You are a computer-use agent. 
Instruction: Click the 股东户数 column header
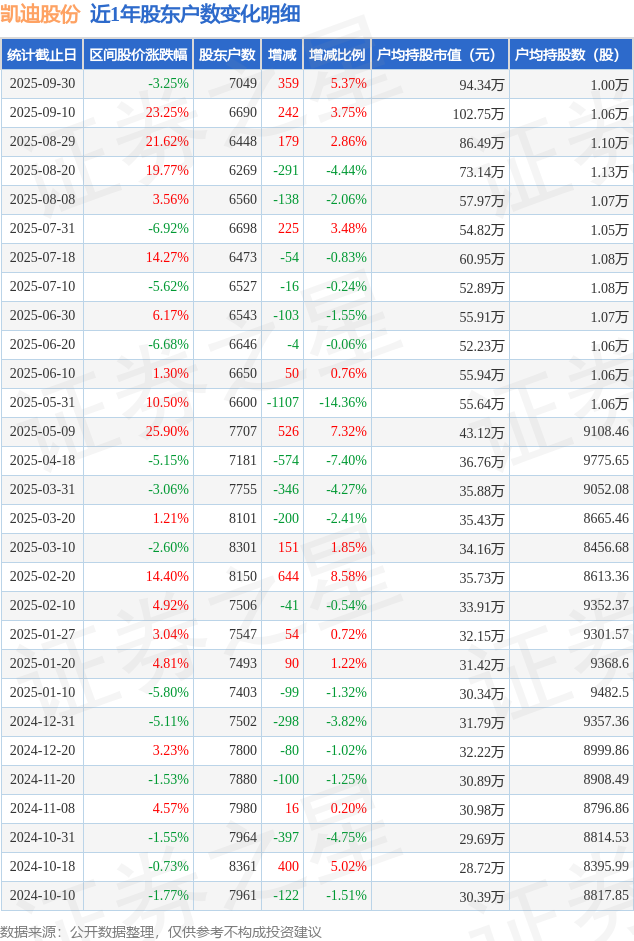[226, 55]
